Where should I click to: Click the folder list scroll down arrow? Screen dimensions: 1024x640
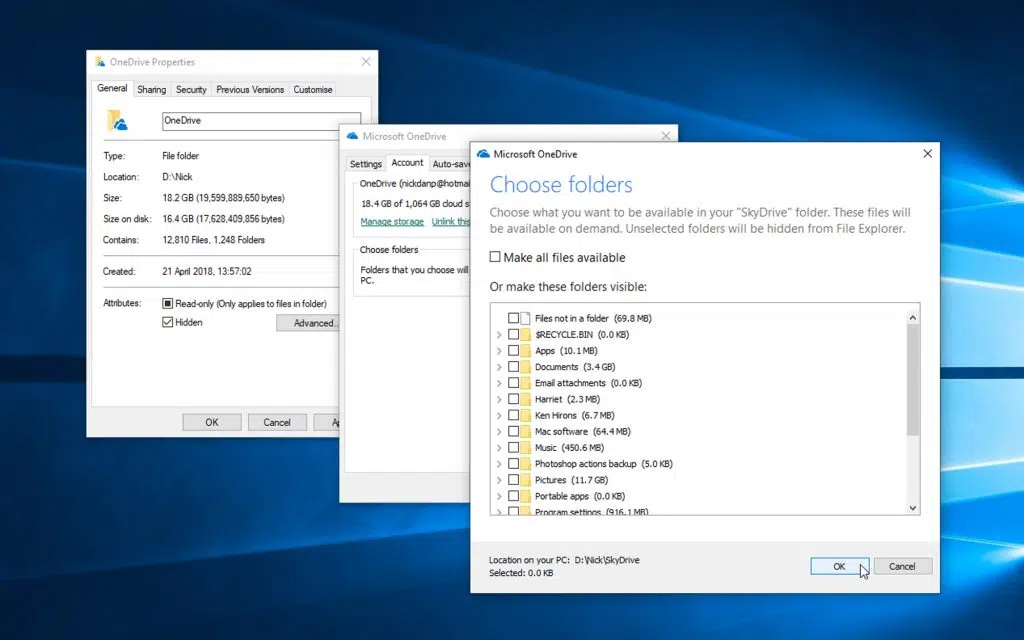pyautogui.click(x=912, y=507)
